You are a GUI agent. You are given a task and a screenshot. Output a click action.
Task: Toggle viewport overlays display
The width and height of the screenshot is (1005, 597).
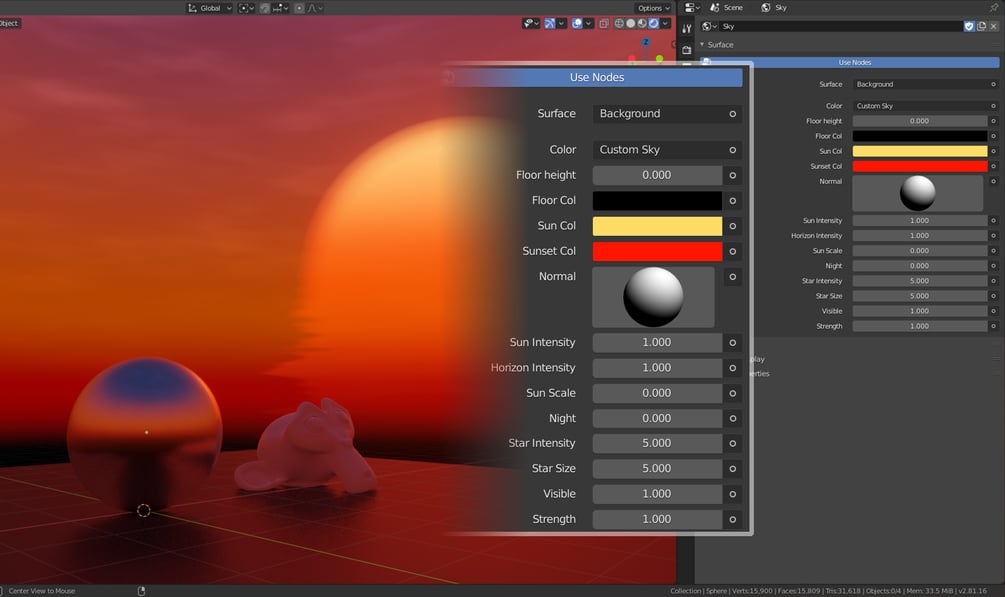point(577,23)
